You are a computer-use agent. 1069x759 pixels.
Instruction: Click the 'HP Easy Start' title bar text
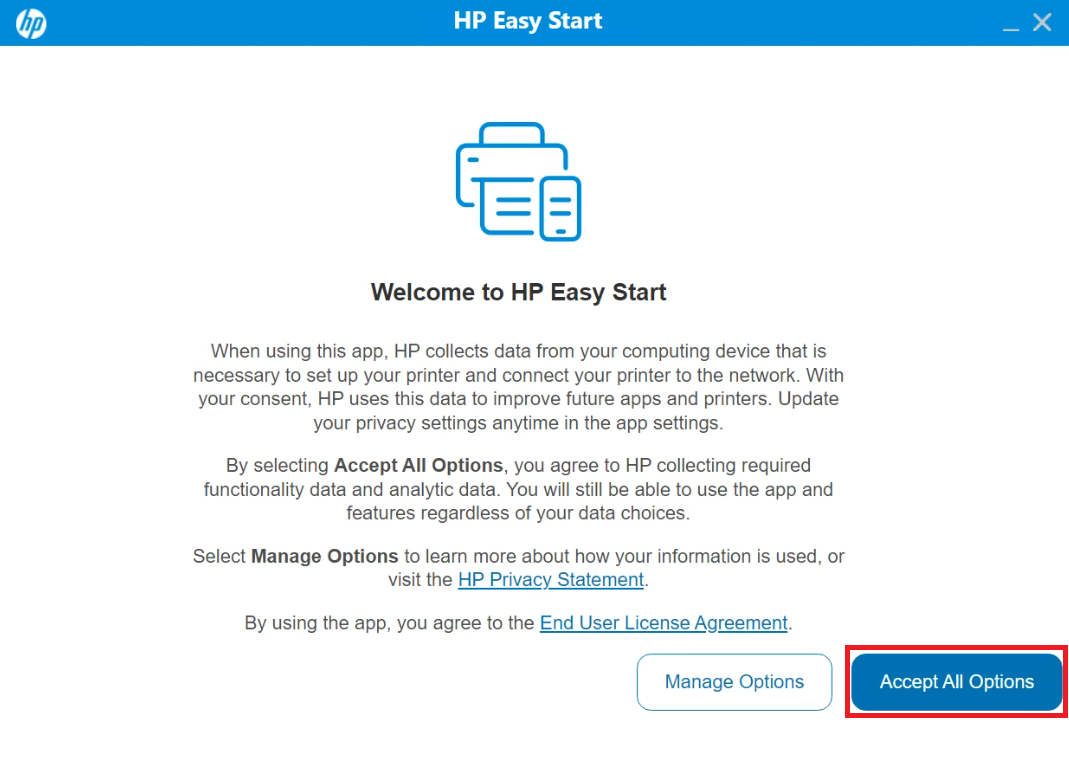[x=528, y=21]
